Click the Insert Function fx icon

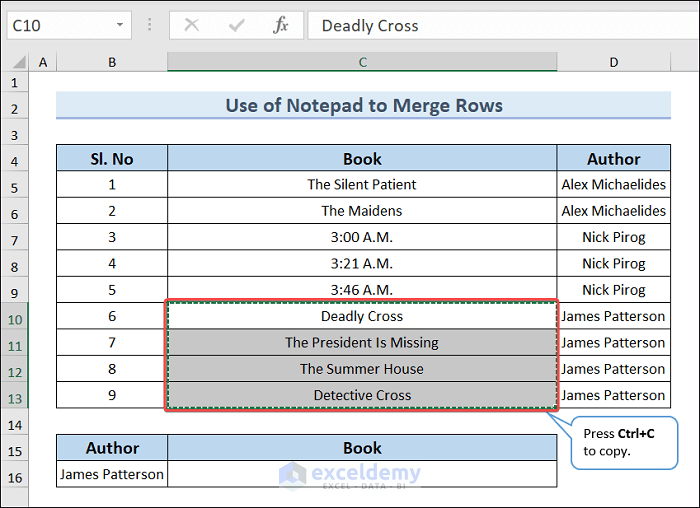point(281,25)
